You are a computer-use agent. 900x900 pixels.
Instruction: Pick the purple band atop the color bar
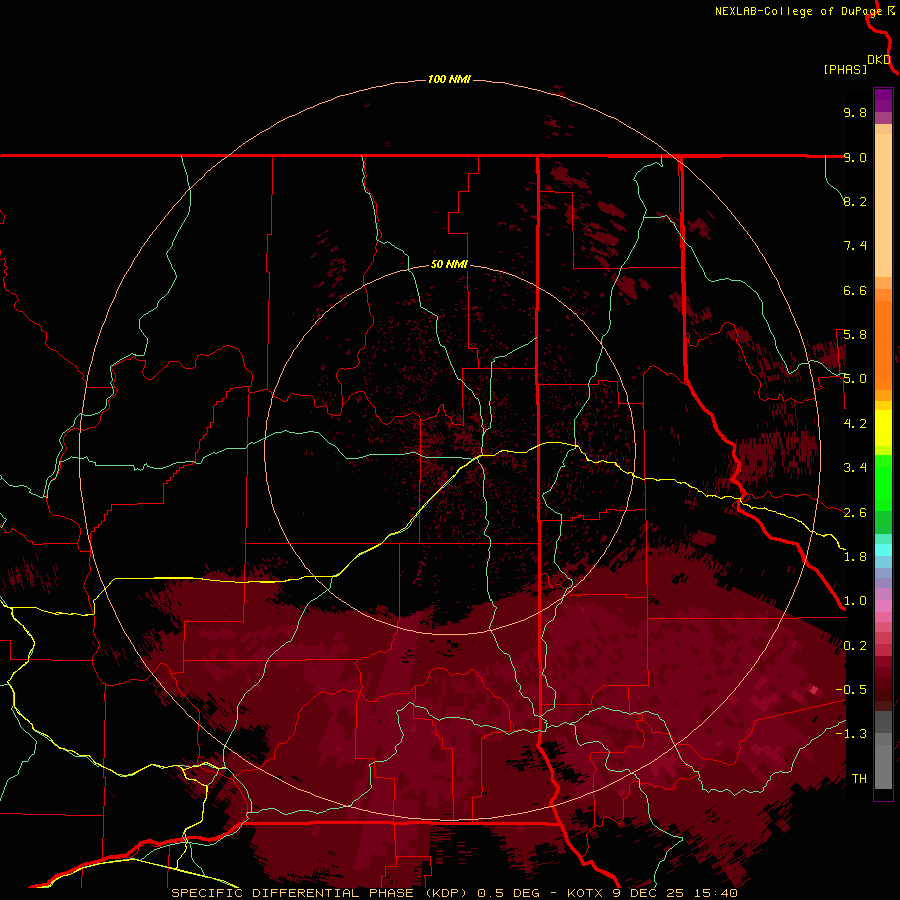883,100
